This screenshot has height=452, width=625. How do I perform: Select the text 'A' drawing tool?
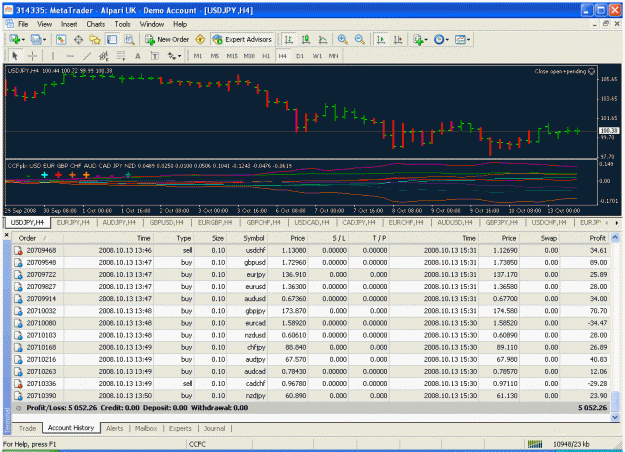tap(138, 56)
